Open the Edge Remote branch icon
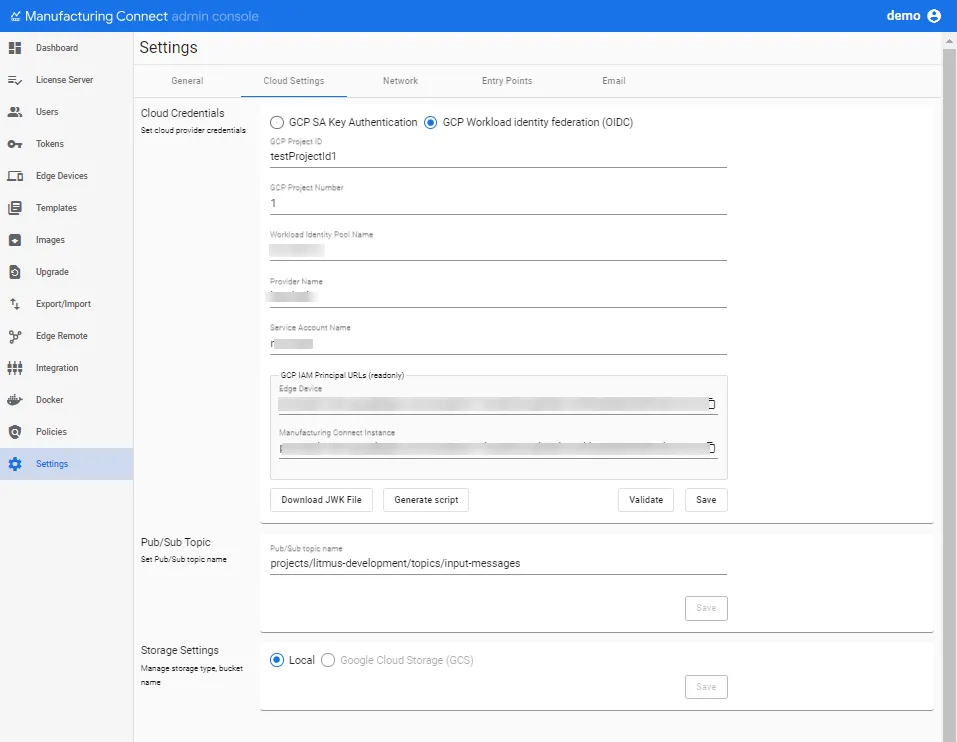 click(15, 336)
